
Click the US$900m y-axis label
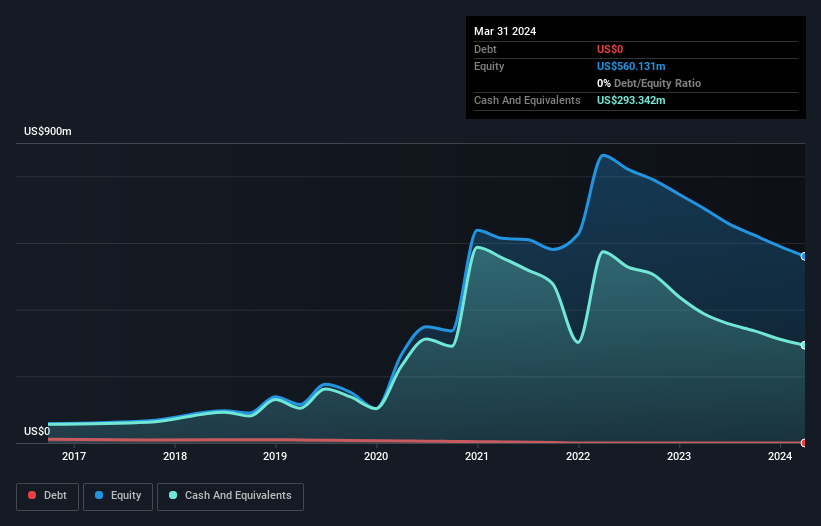coord(48,131)
